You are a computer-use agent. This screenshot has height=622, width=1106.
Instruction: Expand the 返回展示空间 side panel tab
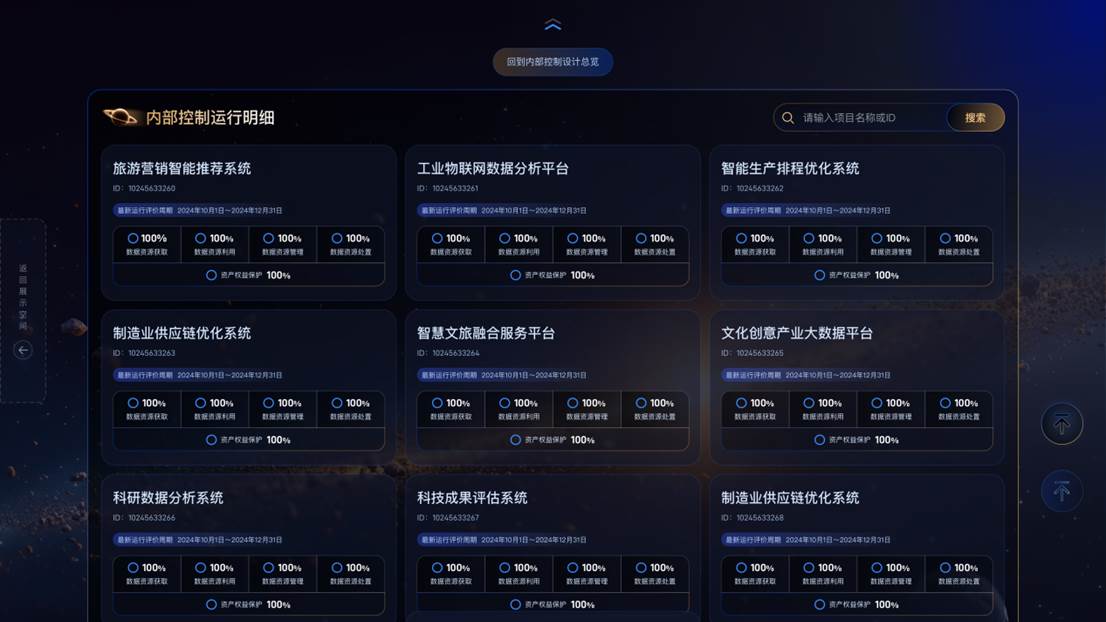click(x=23, y=298)
